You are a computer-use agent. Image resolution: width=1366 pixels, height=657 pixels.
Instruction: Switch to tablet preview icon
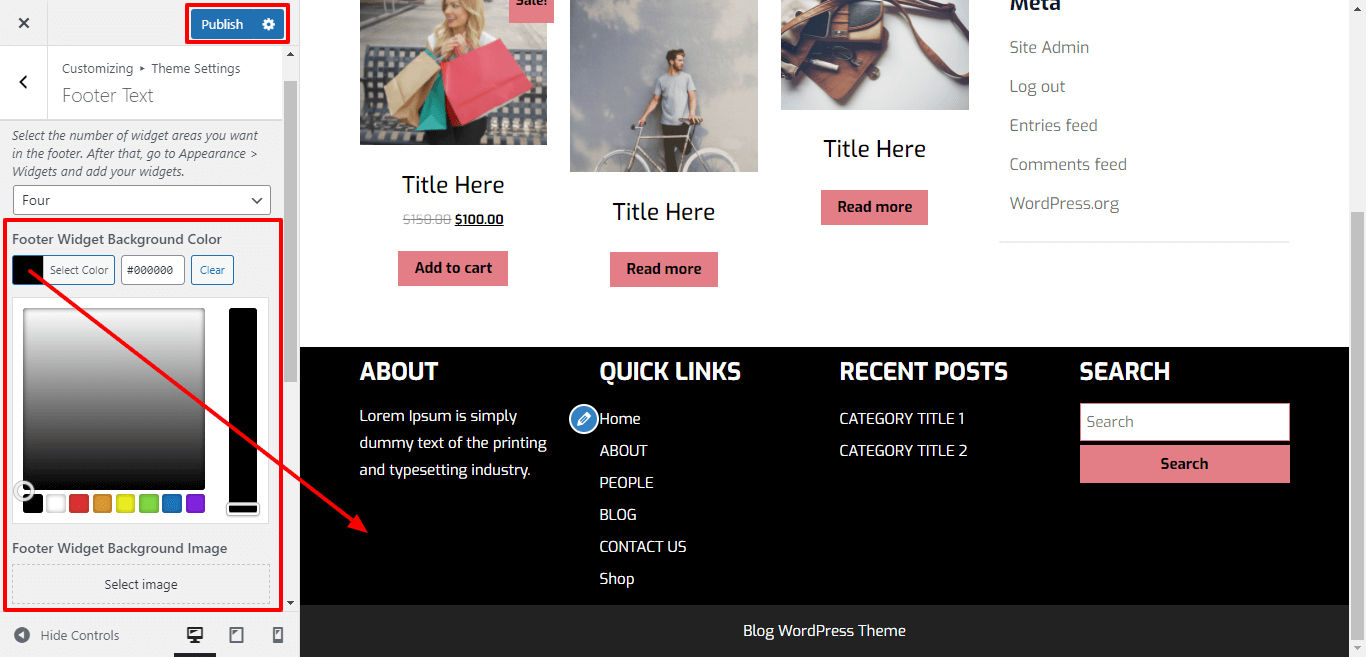click(237, 635)
